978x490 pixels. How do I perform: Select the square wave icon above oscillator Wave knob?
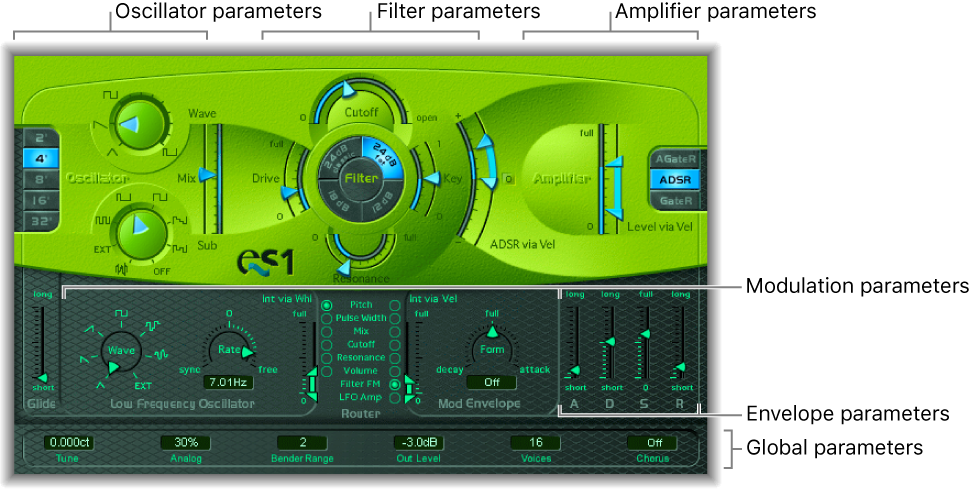[110, 95]
